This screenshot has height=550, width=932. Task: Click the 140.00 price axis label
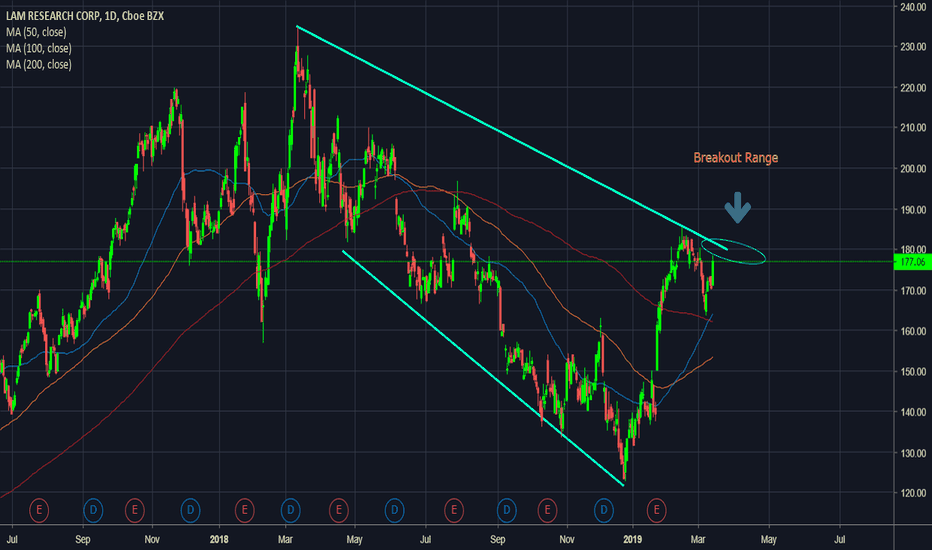(913, 411)
